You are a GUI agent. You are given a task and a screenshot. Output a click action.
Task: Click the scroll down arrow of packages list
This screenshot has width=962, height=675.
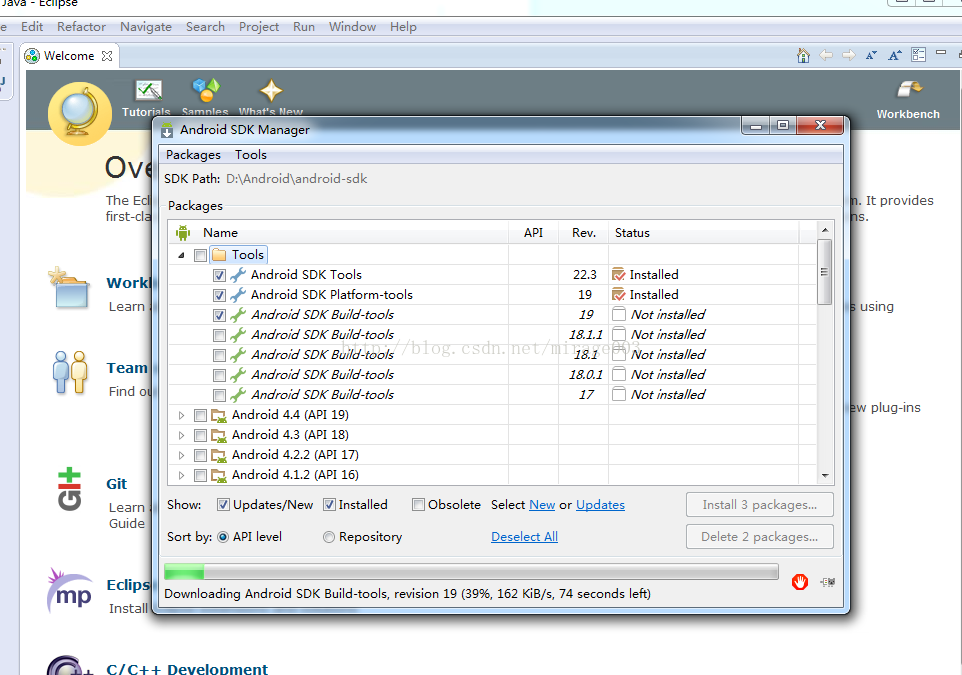[x=825, y=476]
